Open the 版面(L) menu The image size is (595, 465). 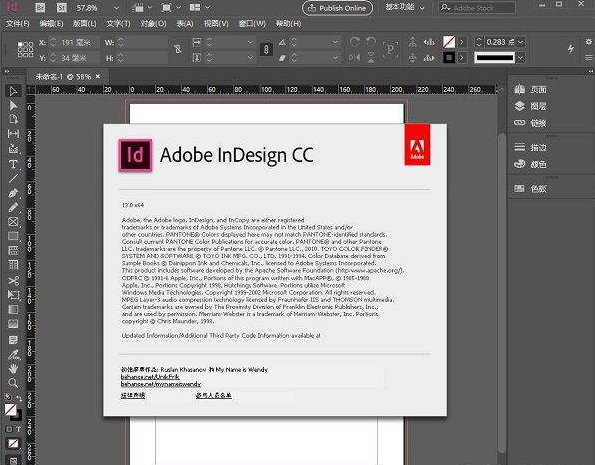pos(84,24)
